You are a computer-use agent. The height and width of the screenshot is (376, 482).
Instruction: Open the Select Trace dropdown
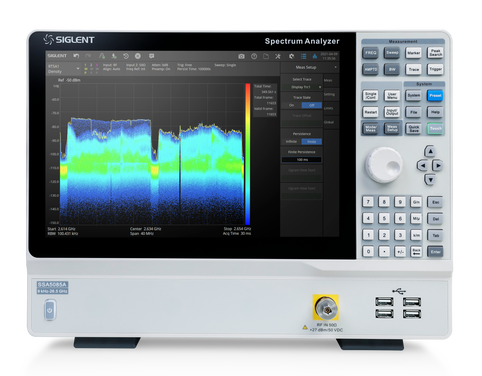[302, 87]
